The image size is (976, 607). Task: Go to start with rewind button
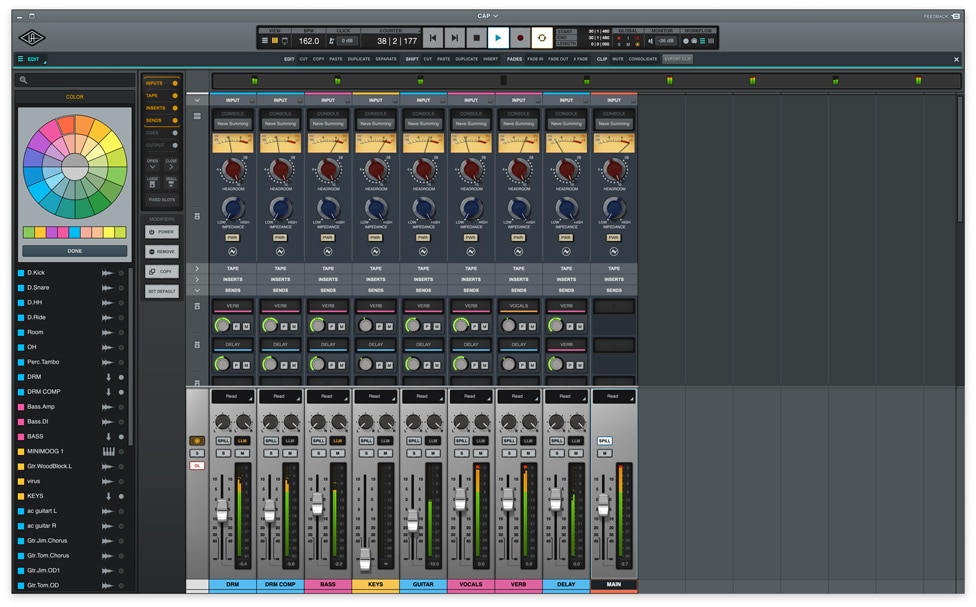pyautogui.click(x=433, y=38)
